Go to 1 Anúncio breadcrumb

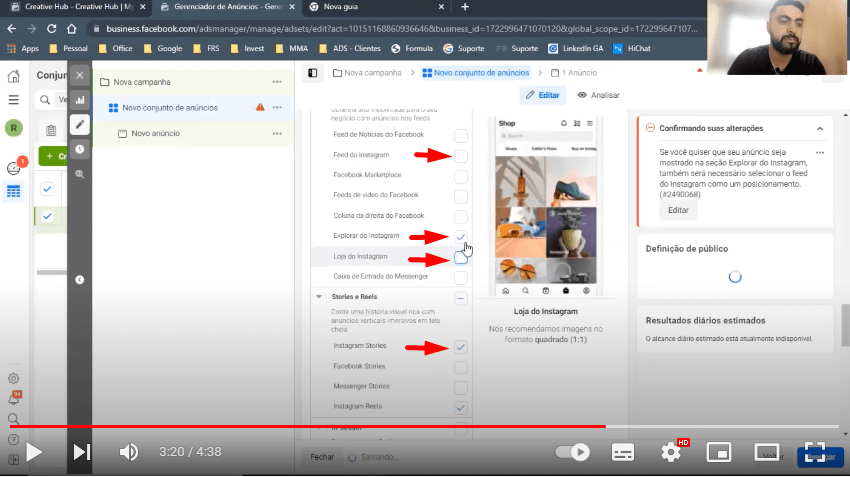(574, 73)
